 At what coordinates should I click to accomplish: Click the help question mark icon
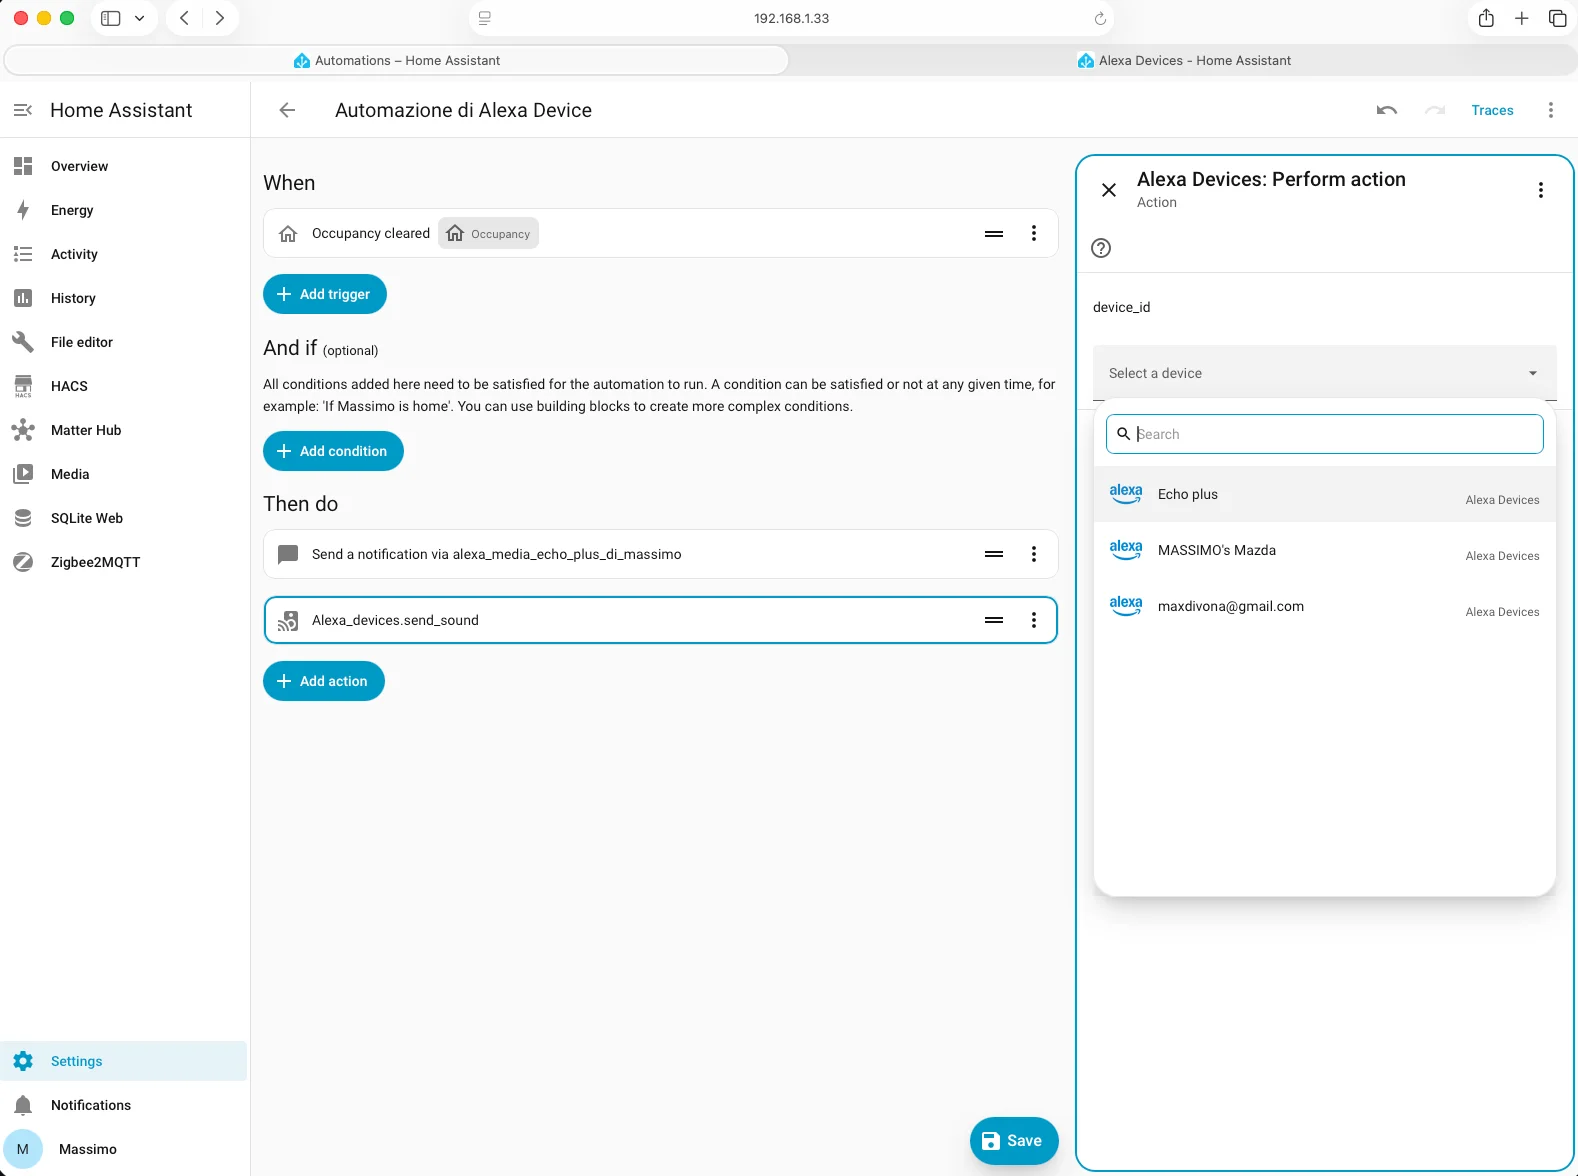click(x=1101, y=248)
